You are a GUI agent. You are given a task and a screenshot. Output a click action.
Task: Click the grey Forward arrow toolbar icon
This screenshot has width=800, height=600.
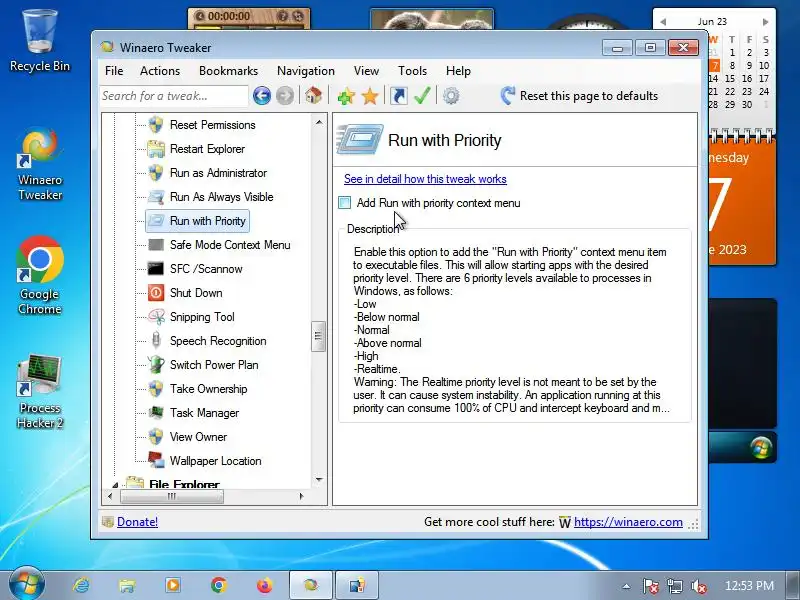(x=285, y=96)
